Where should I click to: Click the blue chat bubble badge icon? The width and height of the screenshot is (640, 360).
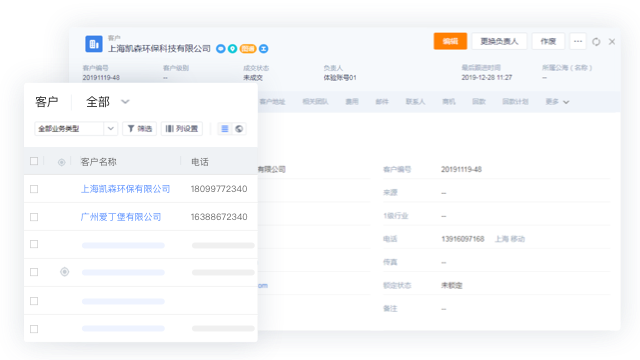click(x=220, y=49)
